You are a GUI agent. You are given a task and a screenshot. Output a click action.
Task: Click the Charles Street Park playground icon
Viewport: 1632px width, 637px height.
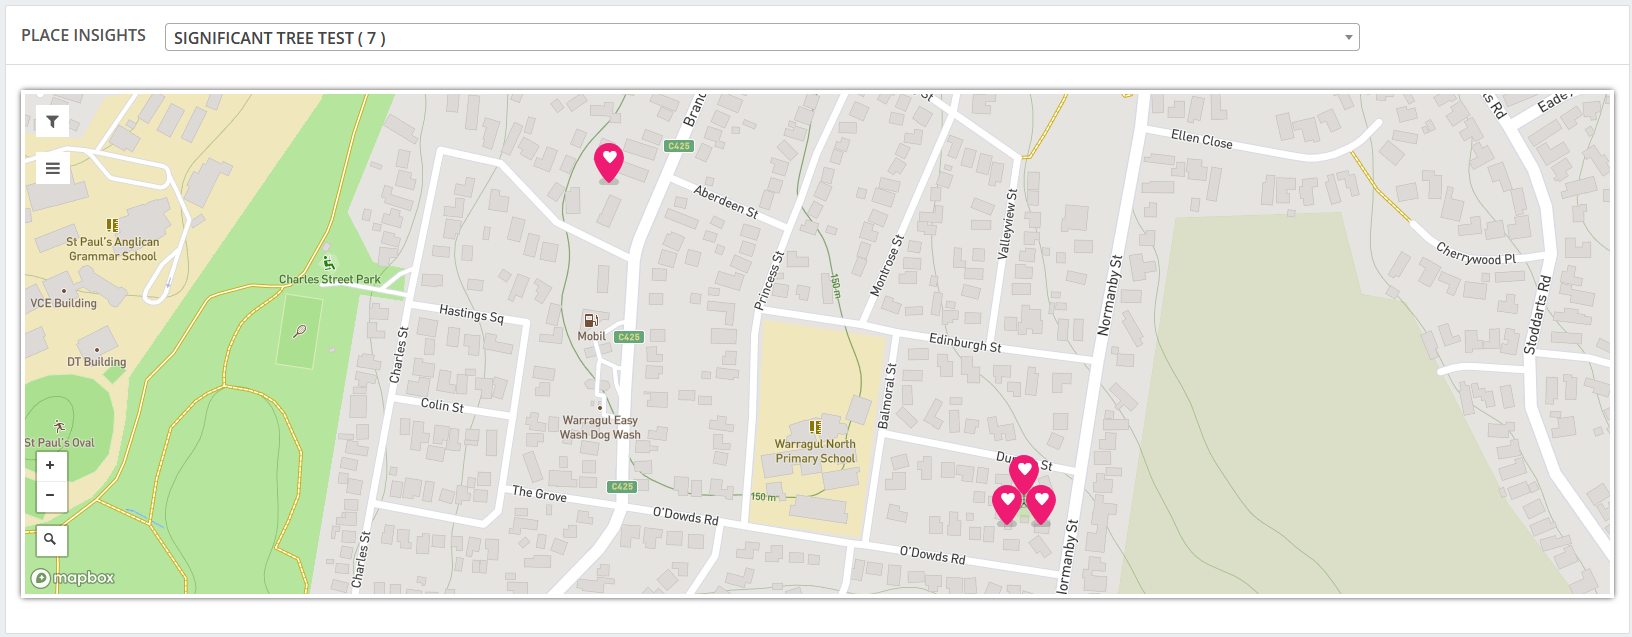(x=329, y=263)
